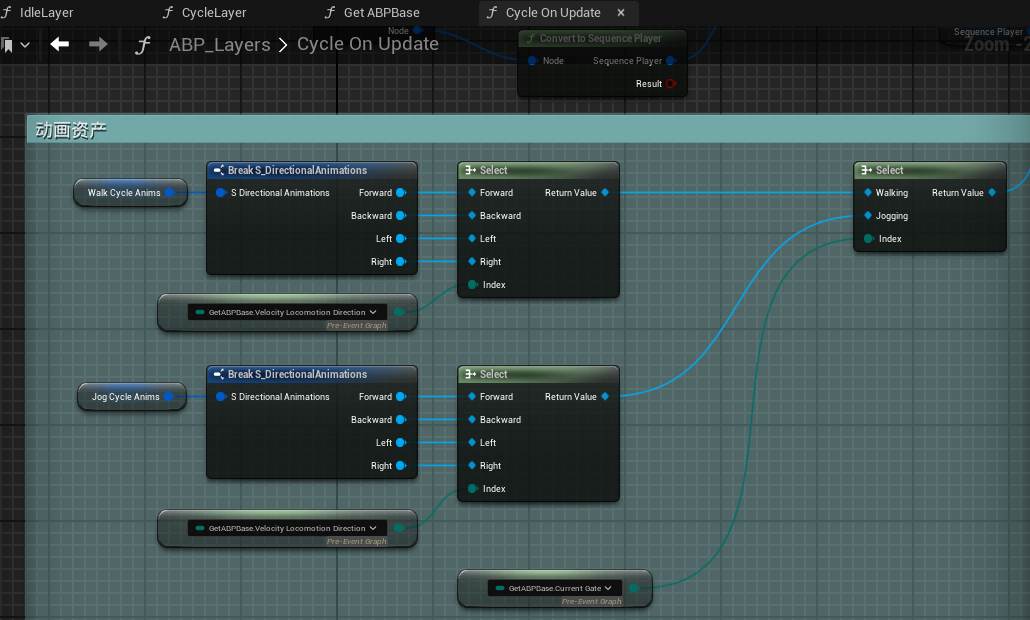Click Forward input pin of upper-left Select
The image size is (1030, 620).
coord(472,192)
